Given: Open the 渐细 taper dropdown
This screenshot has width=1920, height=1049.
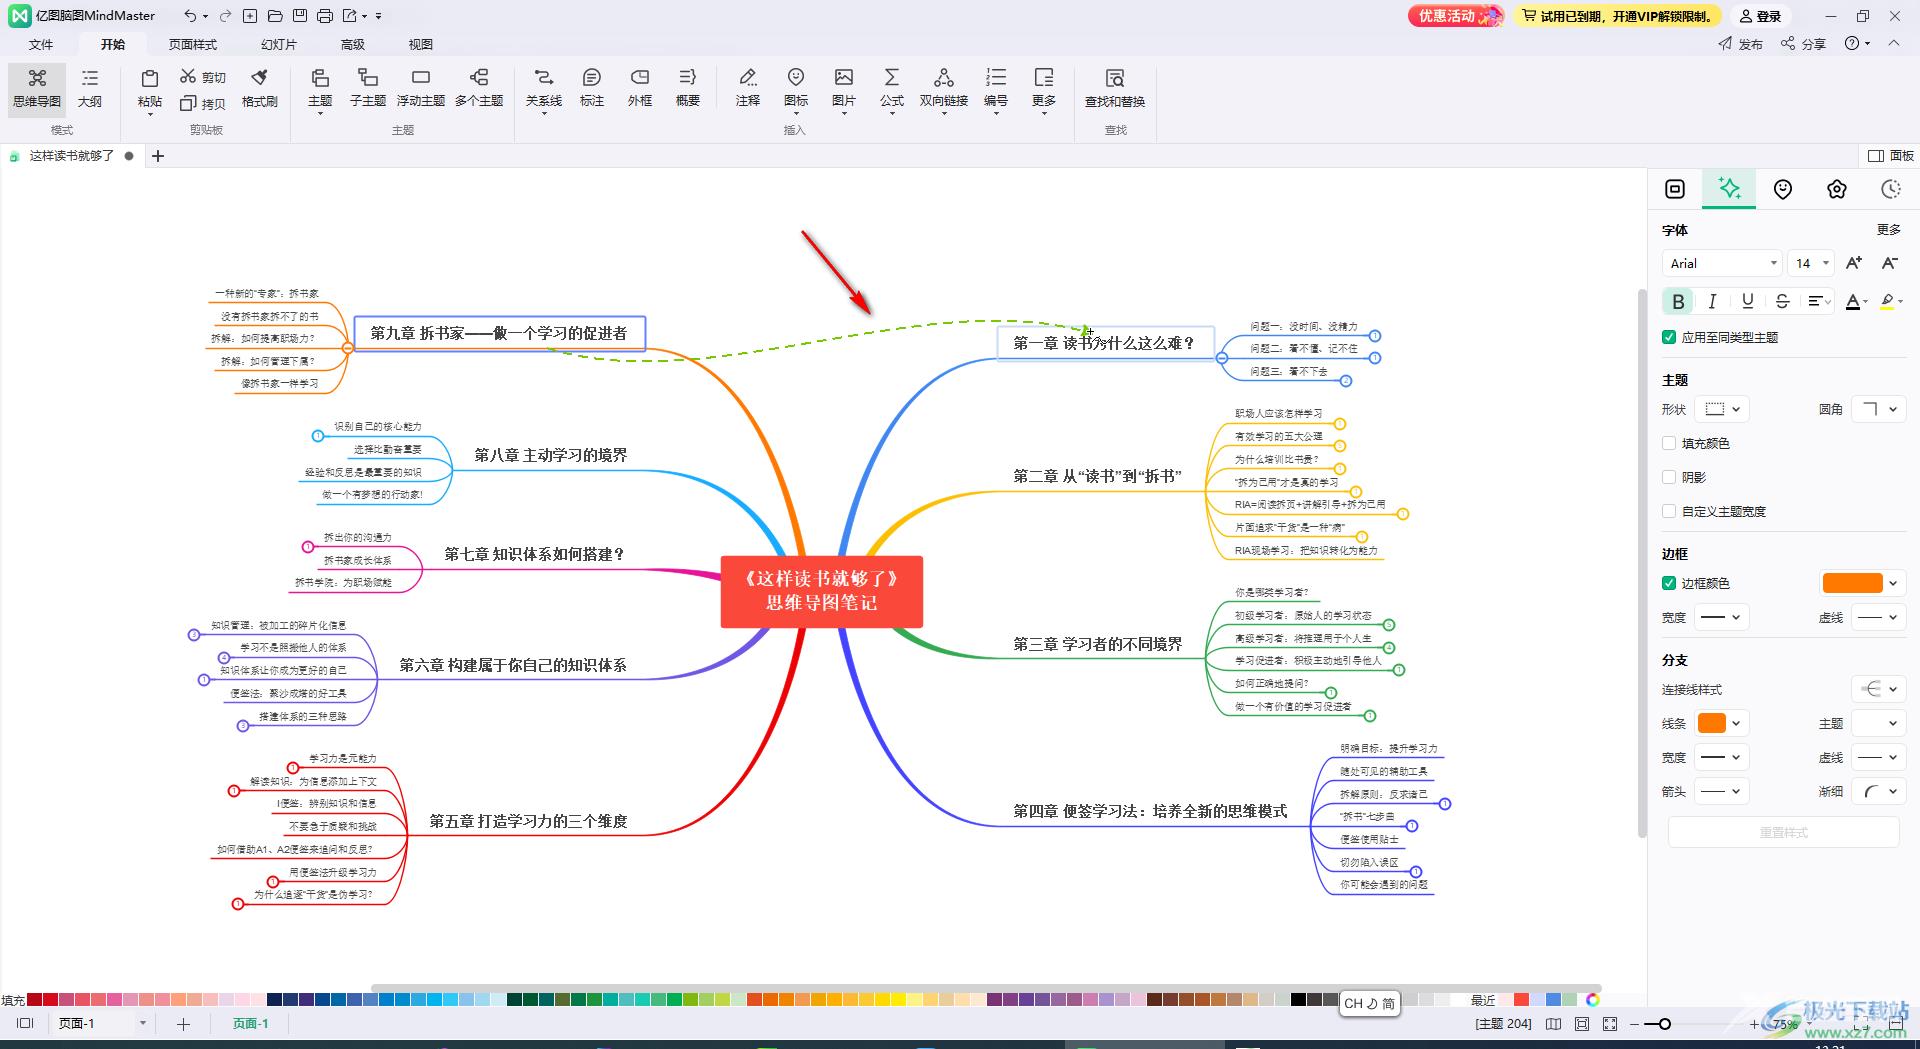Looking at the screenshot, I should coord(1877,791).
